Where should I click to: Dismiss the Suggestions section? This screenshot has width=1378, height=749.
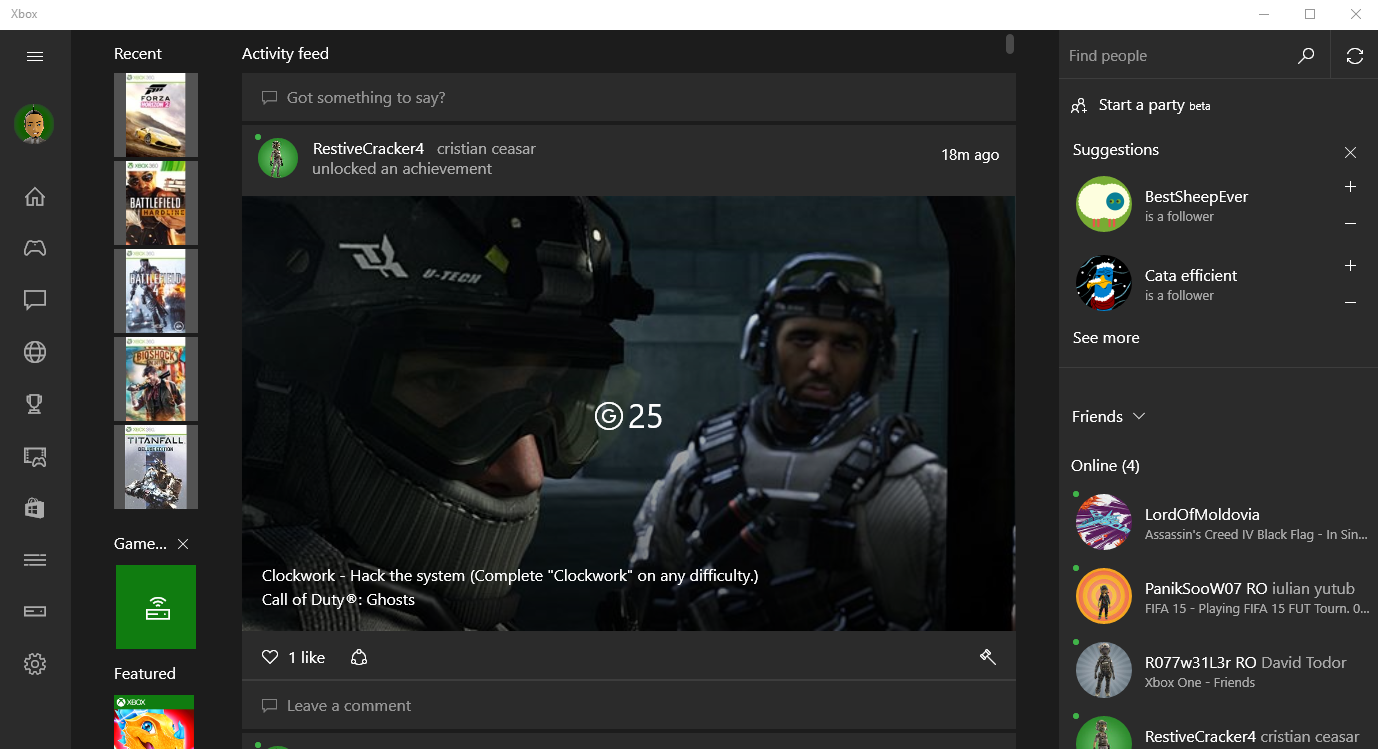(1351, 152)
